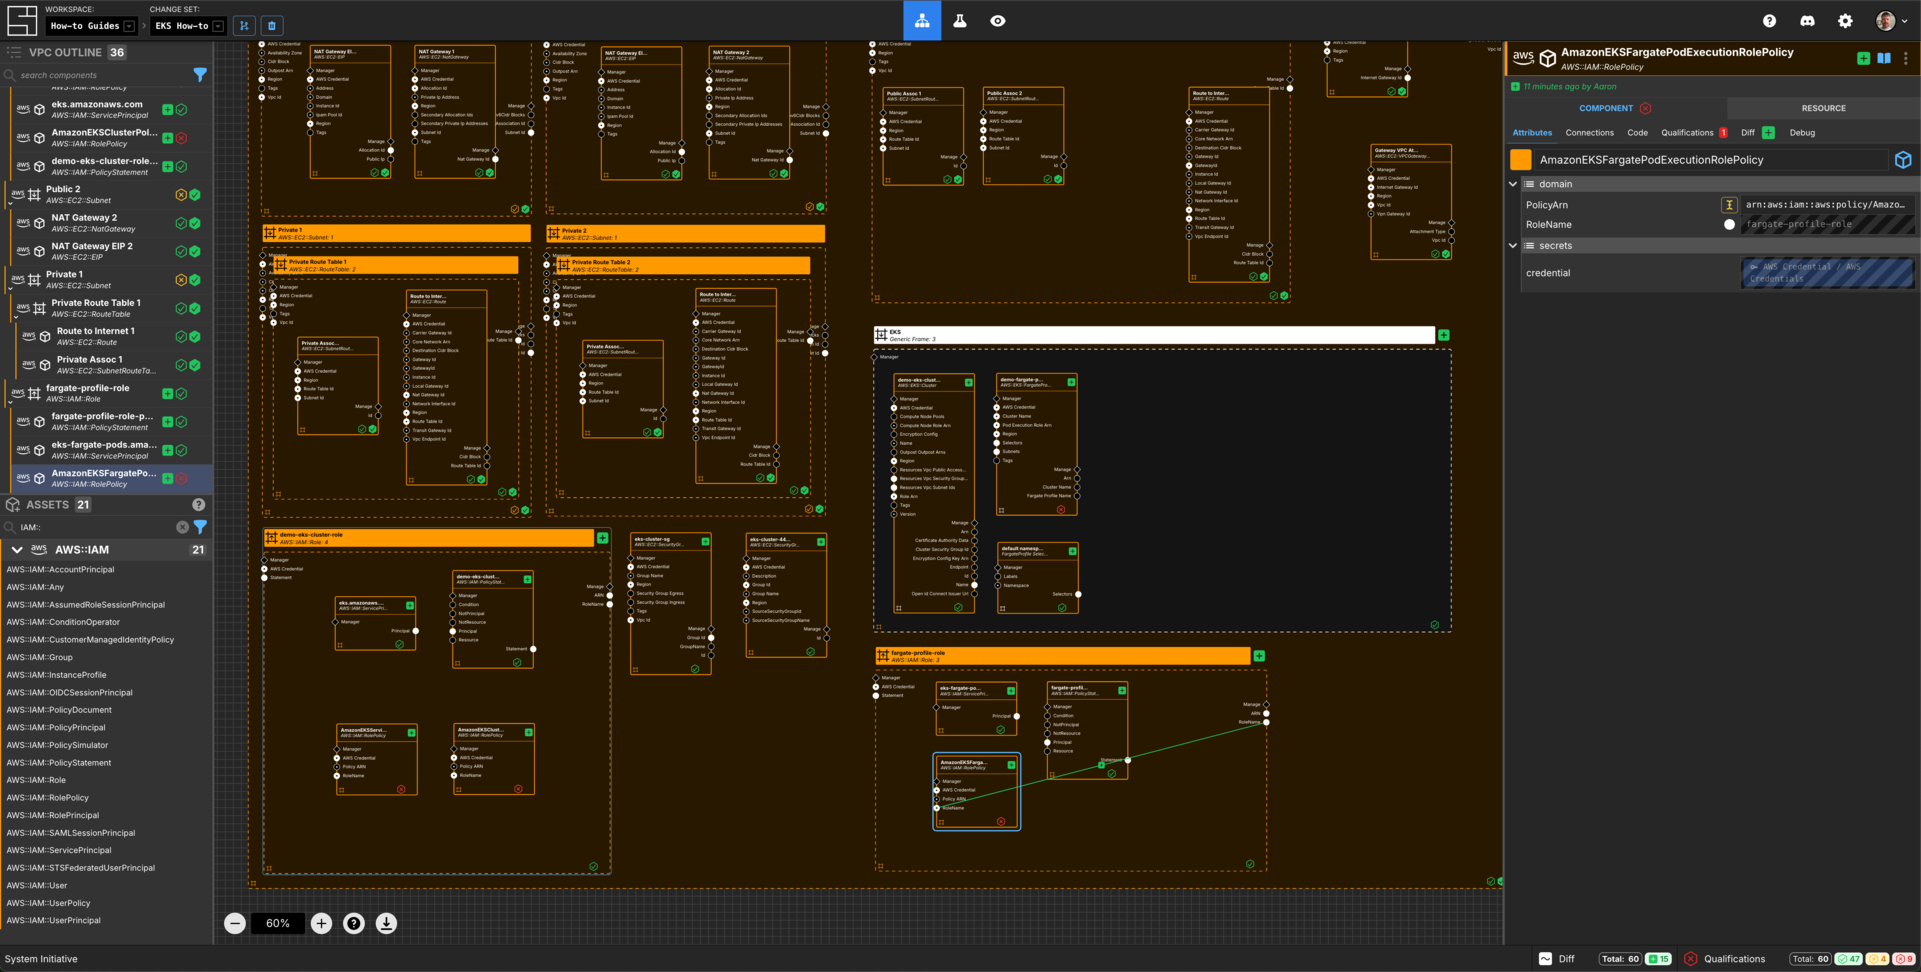Abandon change set with trash icon

click(272, 26)
